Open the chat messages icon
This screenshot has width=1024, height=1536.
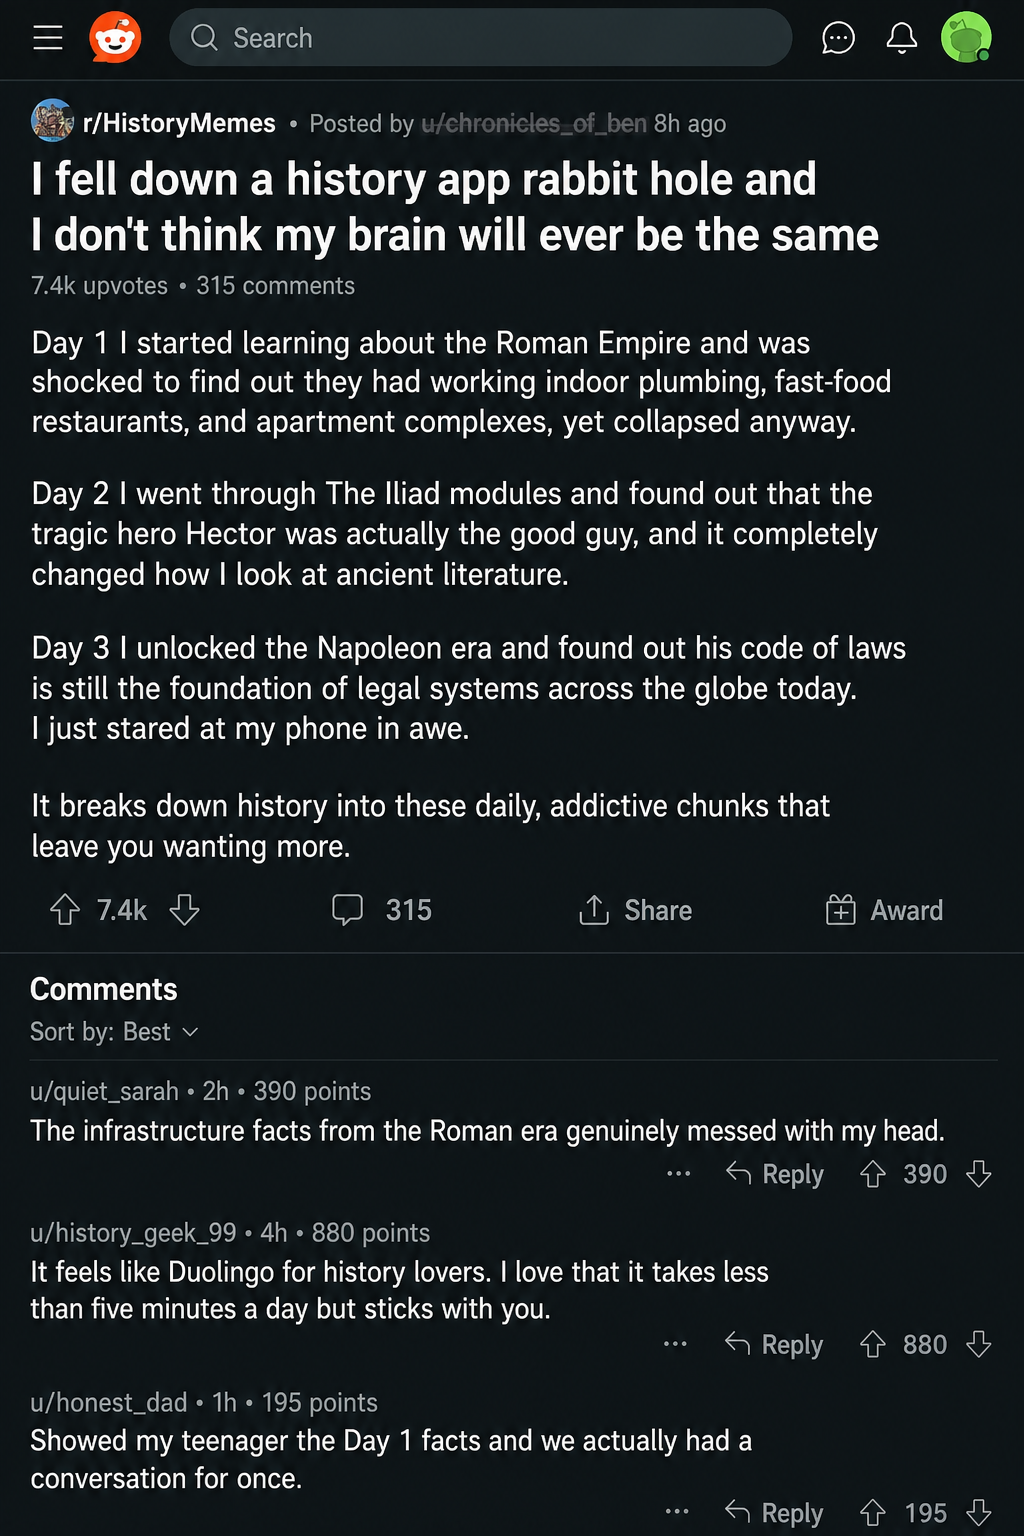coord(838,38)
